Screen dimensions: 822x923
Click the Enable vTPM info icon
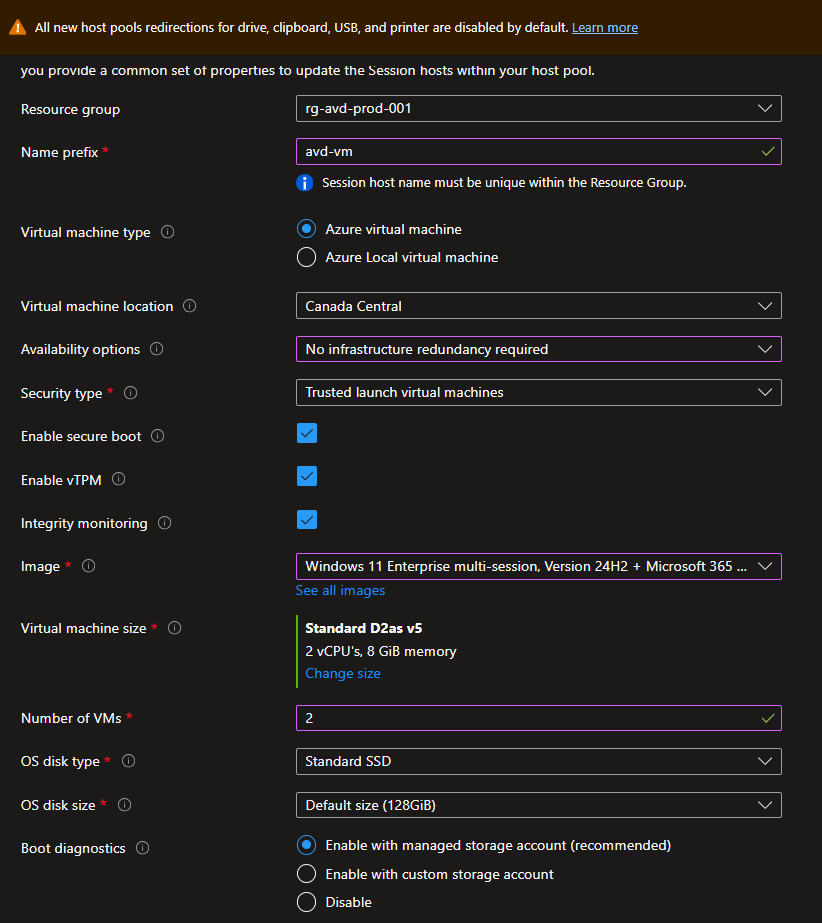(x=118, y=479)
